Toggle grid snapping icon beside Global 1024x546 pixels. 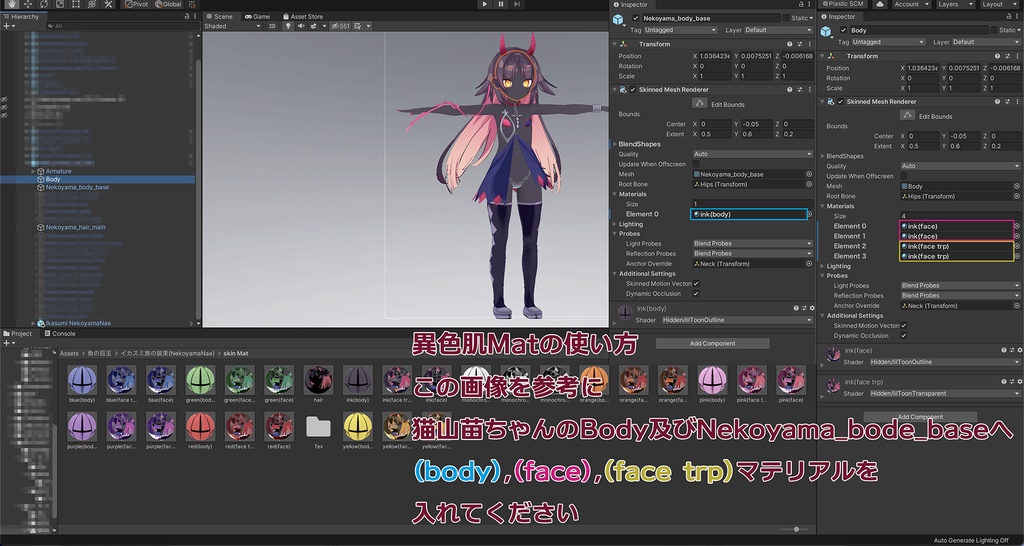pos(193,4)
